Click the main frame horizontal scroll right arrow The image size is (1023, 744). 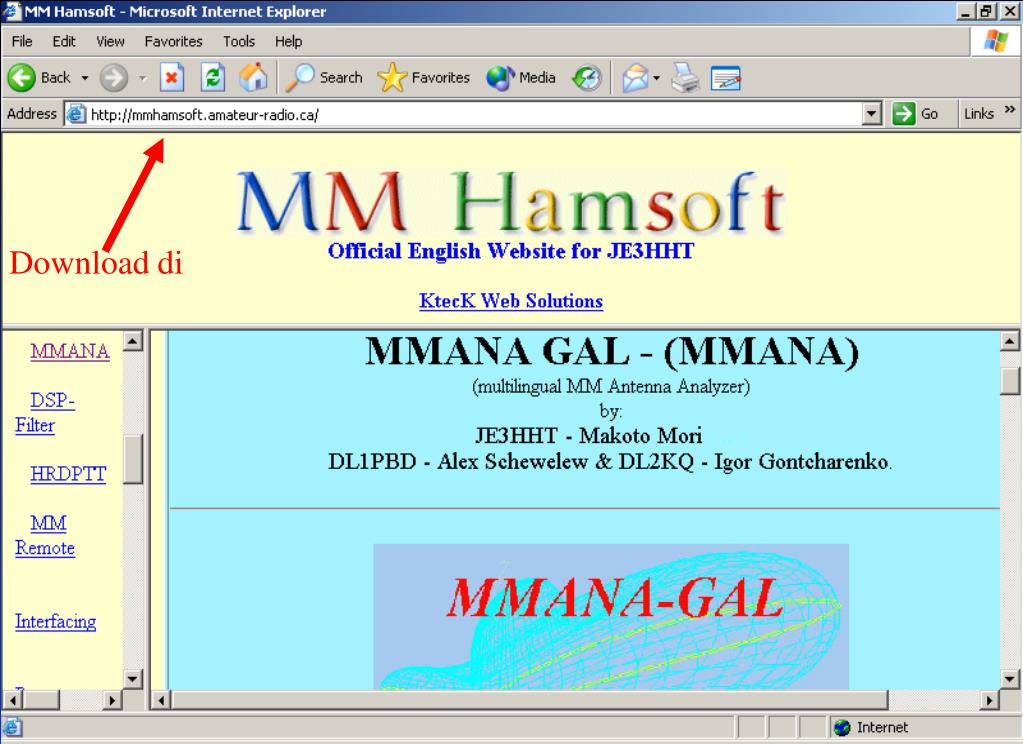990,700
